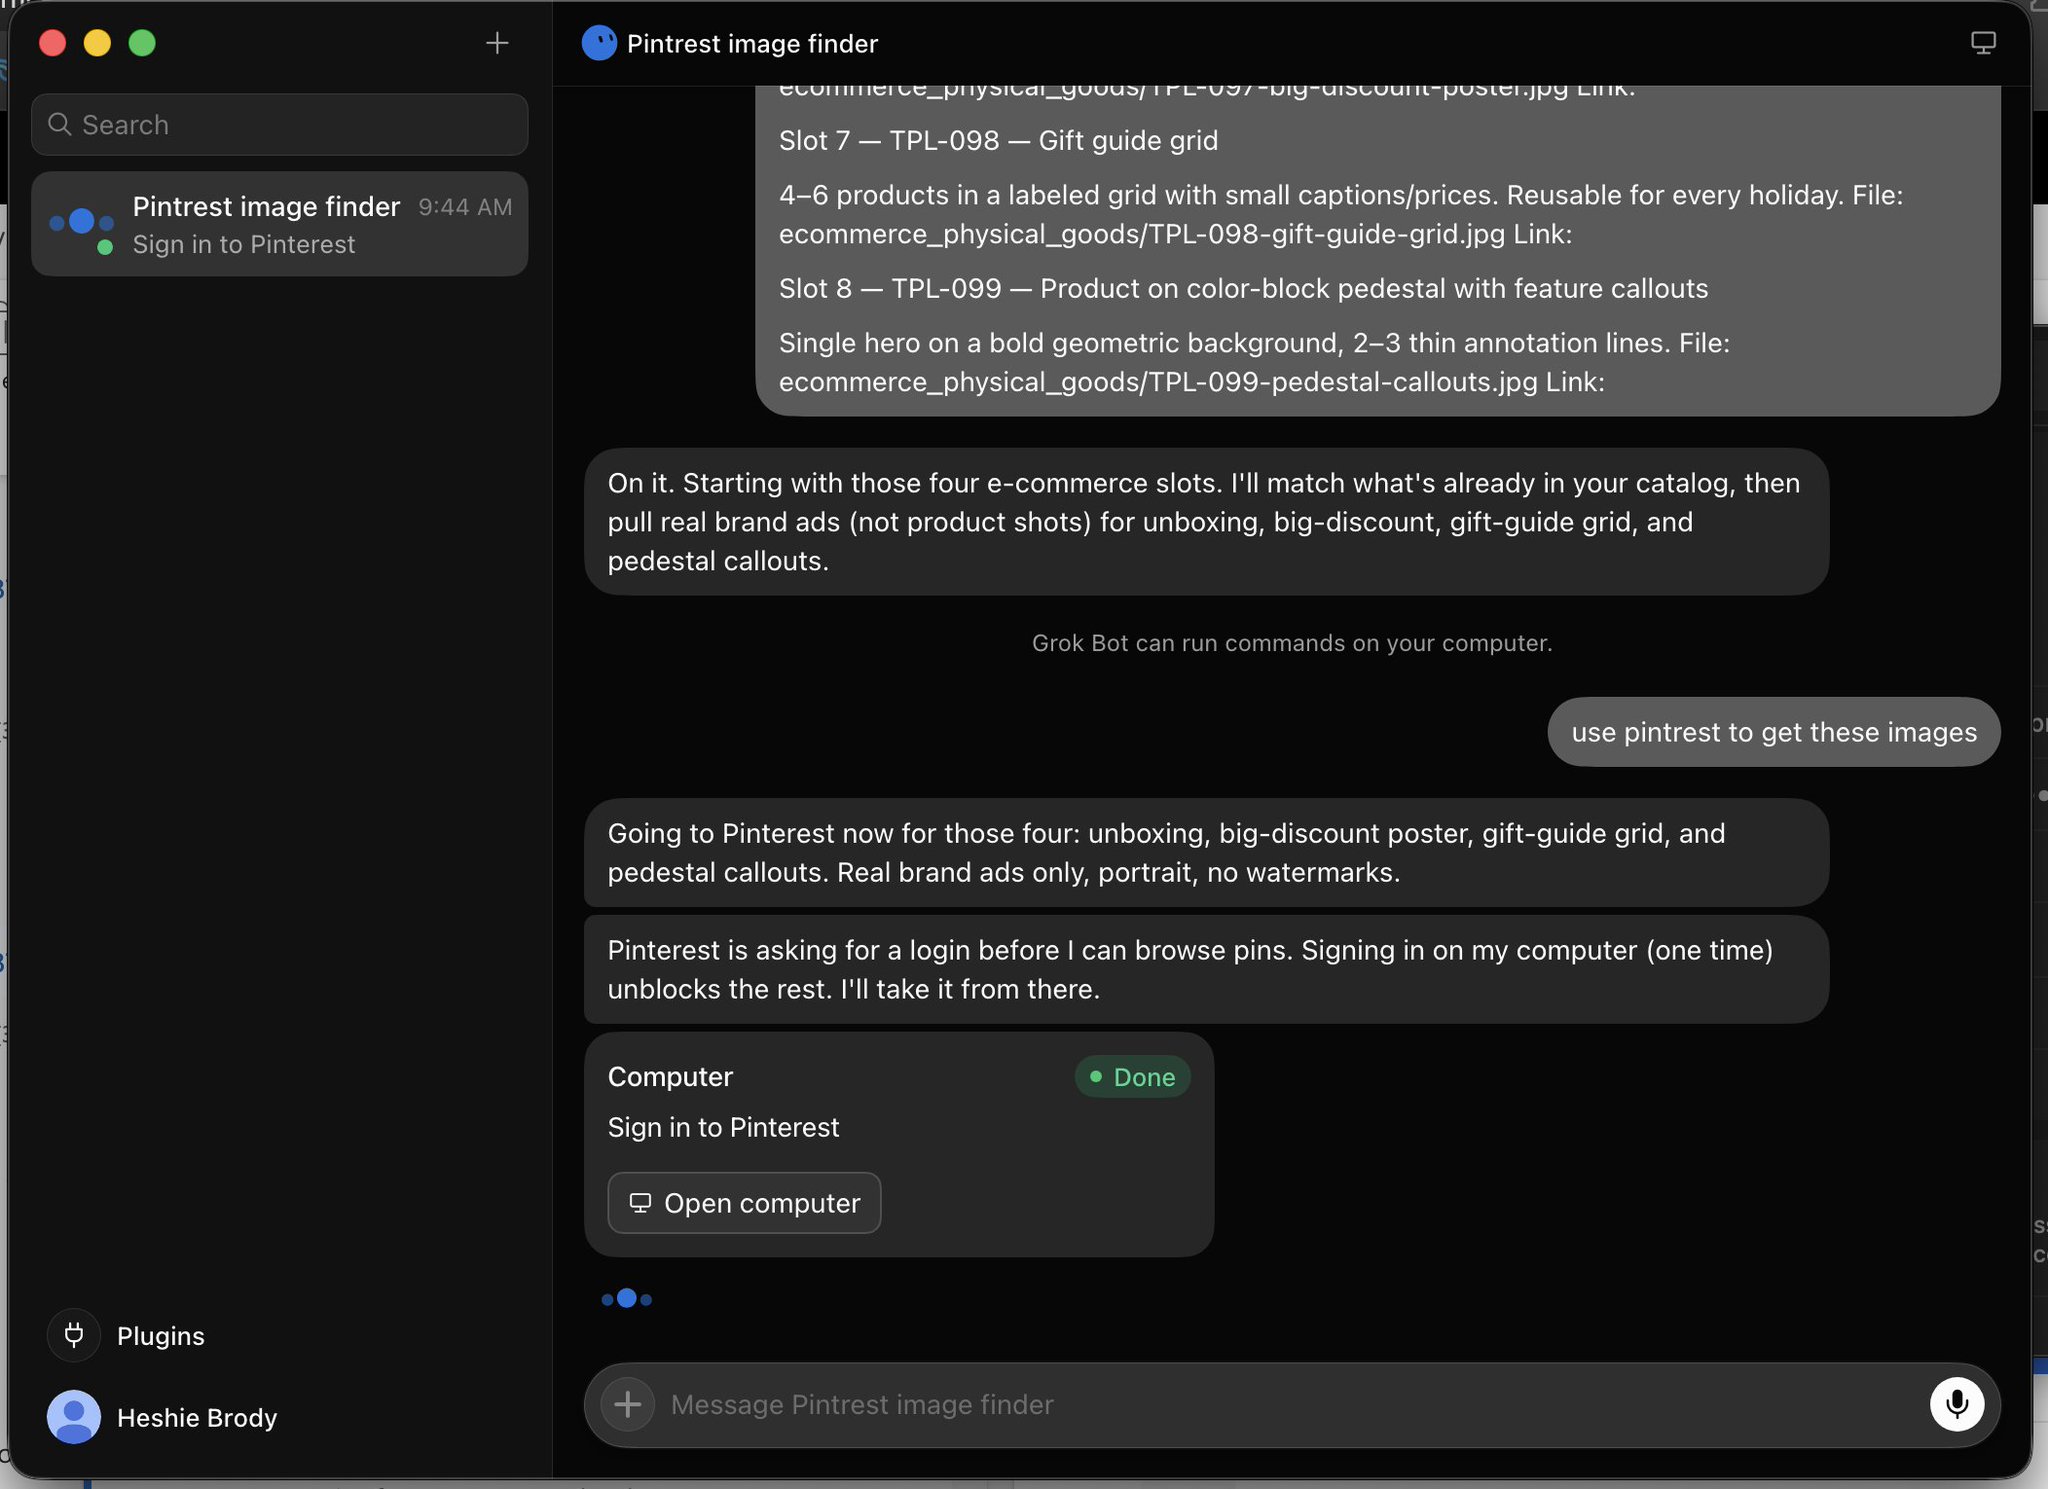Open computer view via top-right monitor icon
Image resolution: width=2048 pixels, height=1489 pixels.
pos(1983,43)
